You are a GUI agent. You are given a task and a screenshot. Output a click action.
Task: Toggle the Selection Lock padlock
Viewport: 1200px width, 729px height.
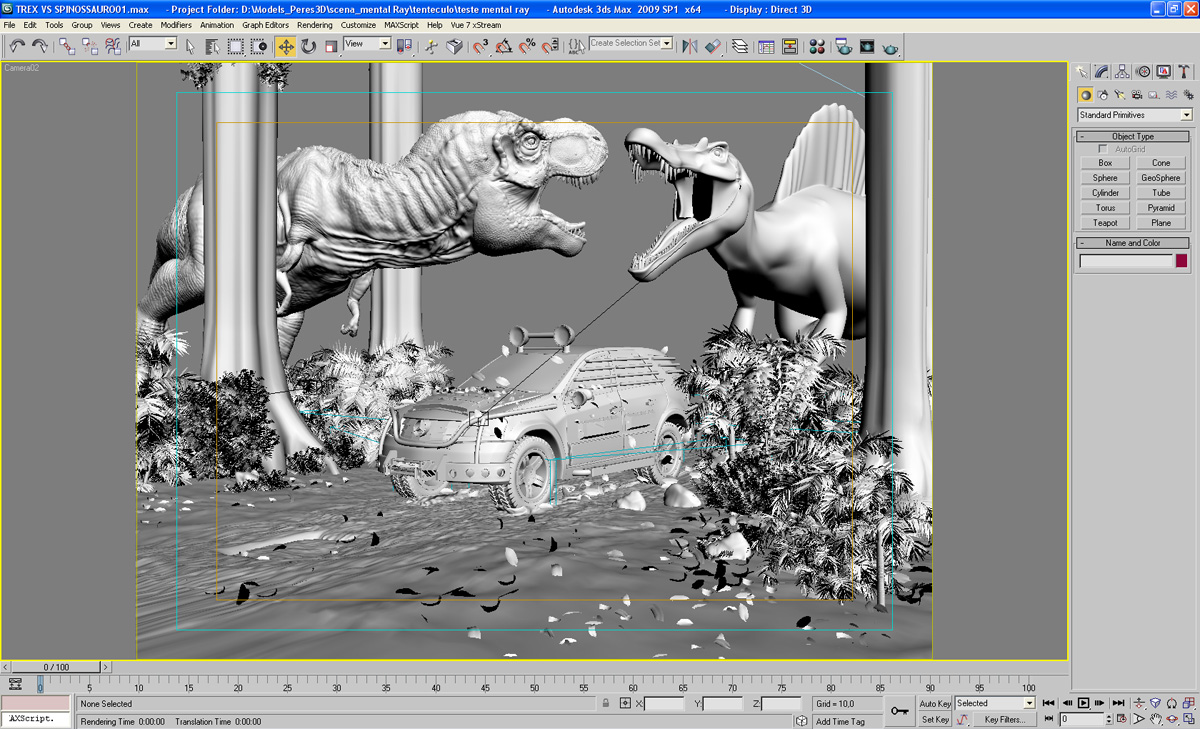click(606, 704)
